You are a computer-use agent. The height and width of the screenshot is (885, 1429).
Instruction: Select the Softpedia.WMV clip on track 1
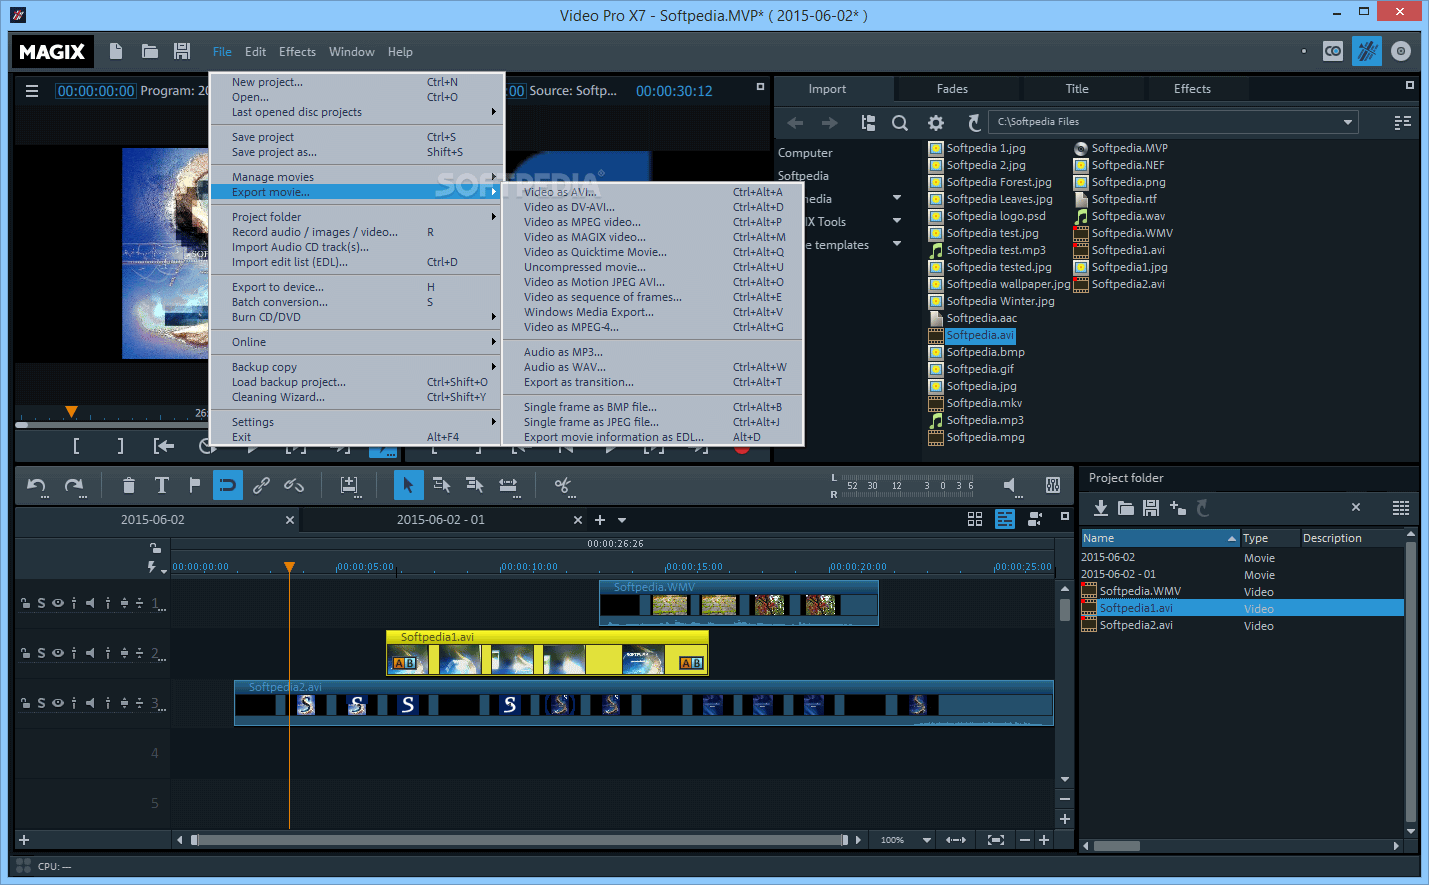pyautogui.click(x=739, y=603)
